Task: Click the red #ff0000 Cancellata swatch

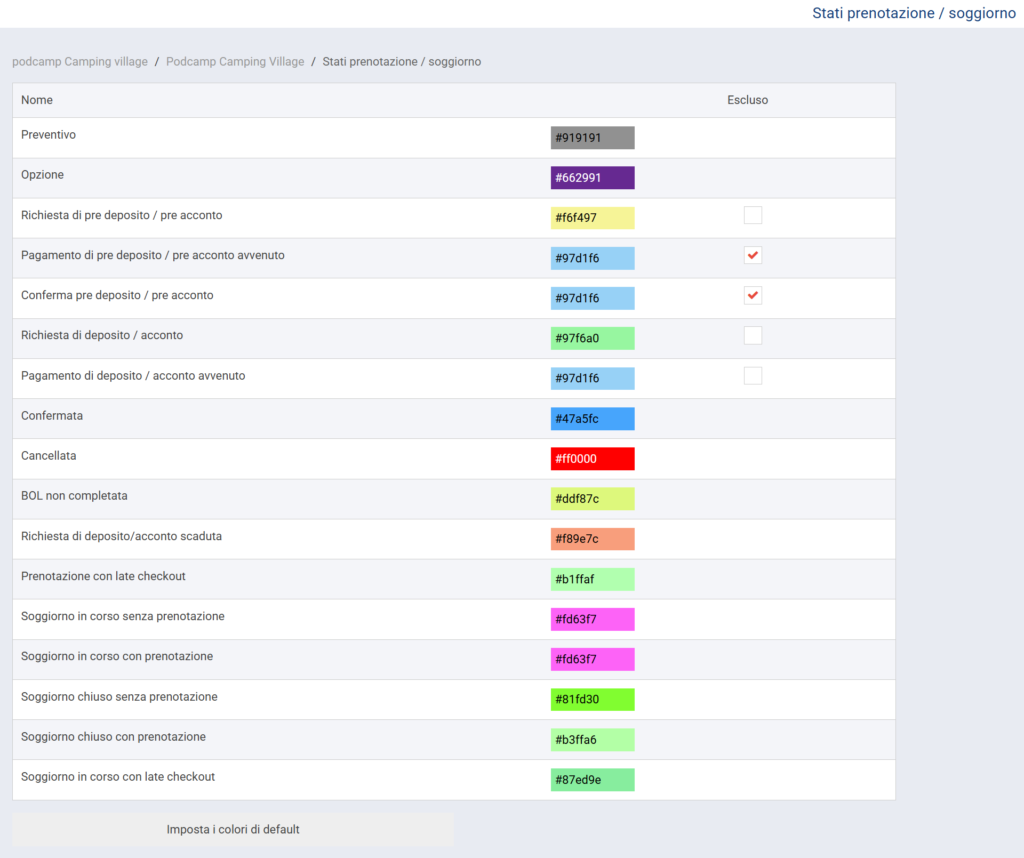Action: [x=592, y=459]
